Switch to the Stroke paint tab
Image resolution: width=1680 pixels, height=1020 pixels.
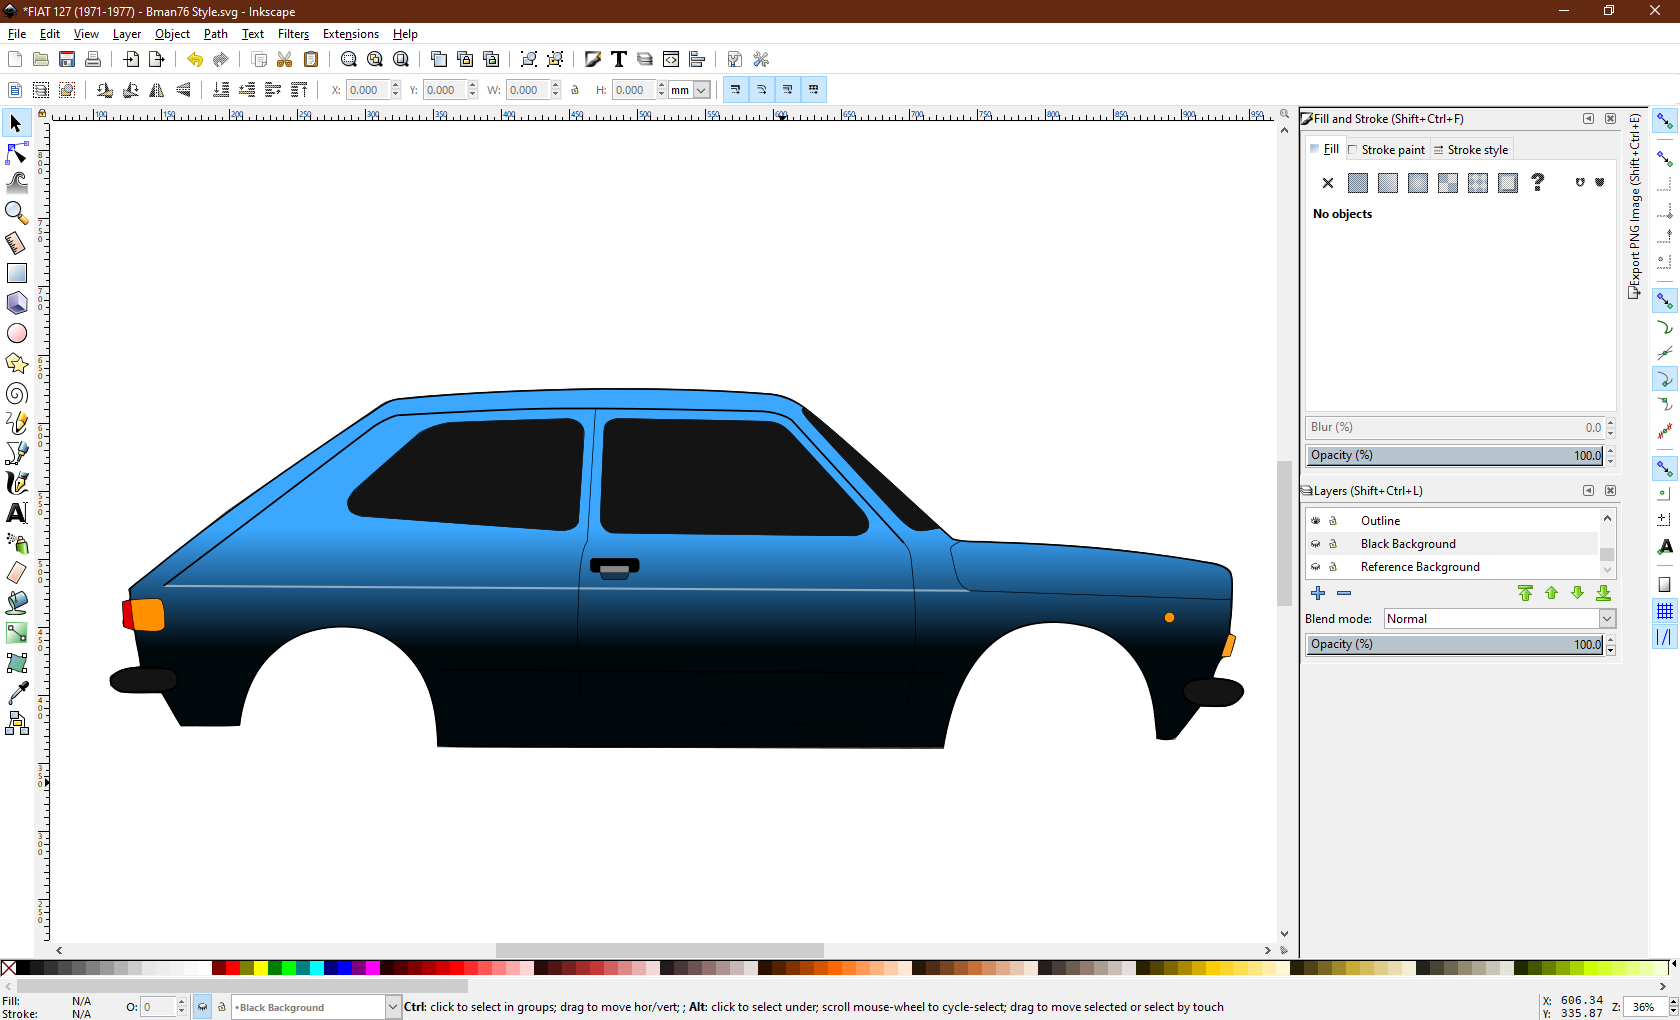[x=1387, y=149]
